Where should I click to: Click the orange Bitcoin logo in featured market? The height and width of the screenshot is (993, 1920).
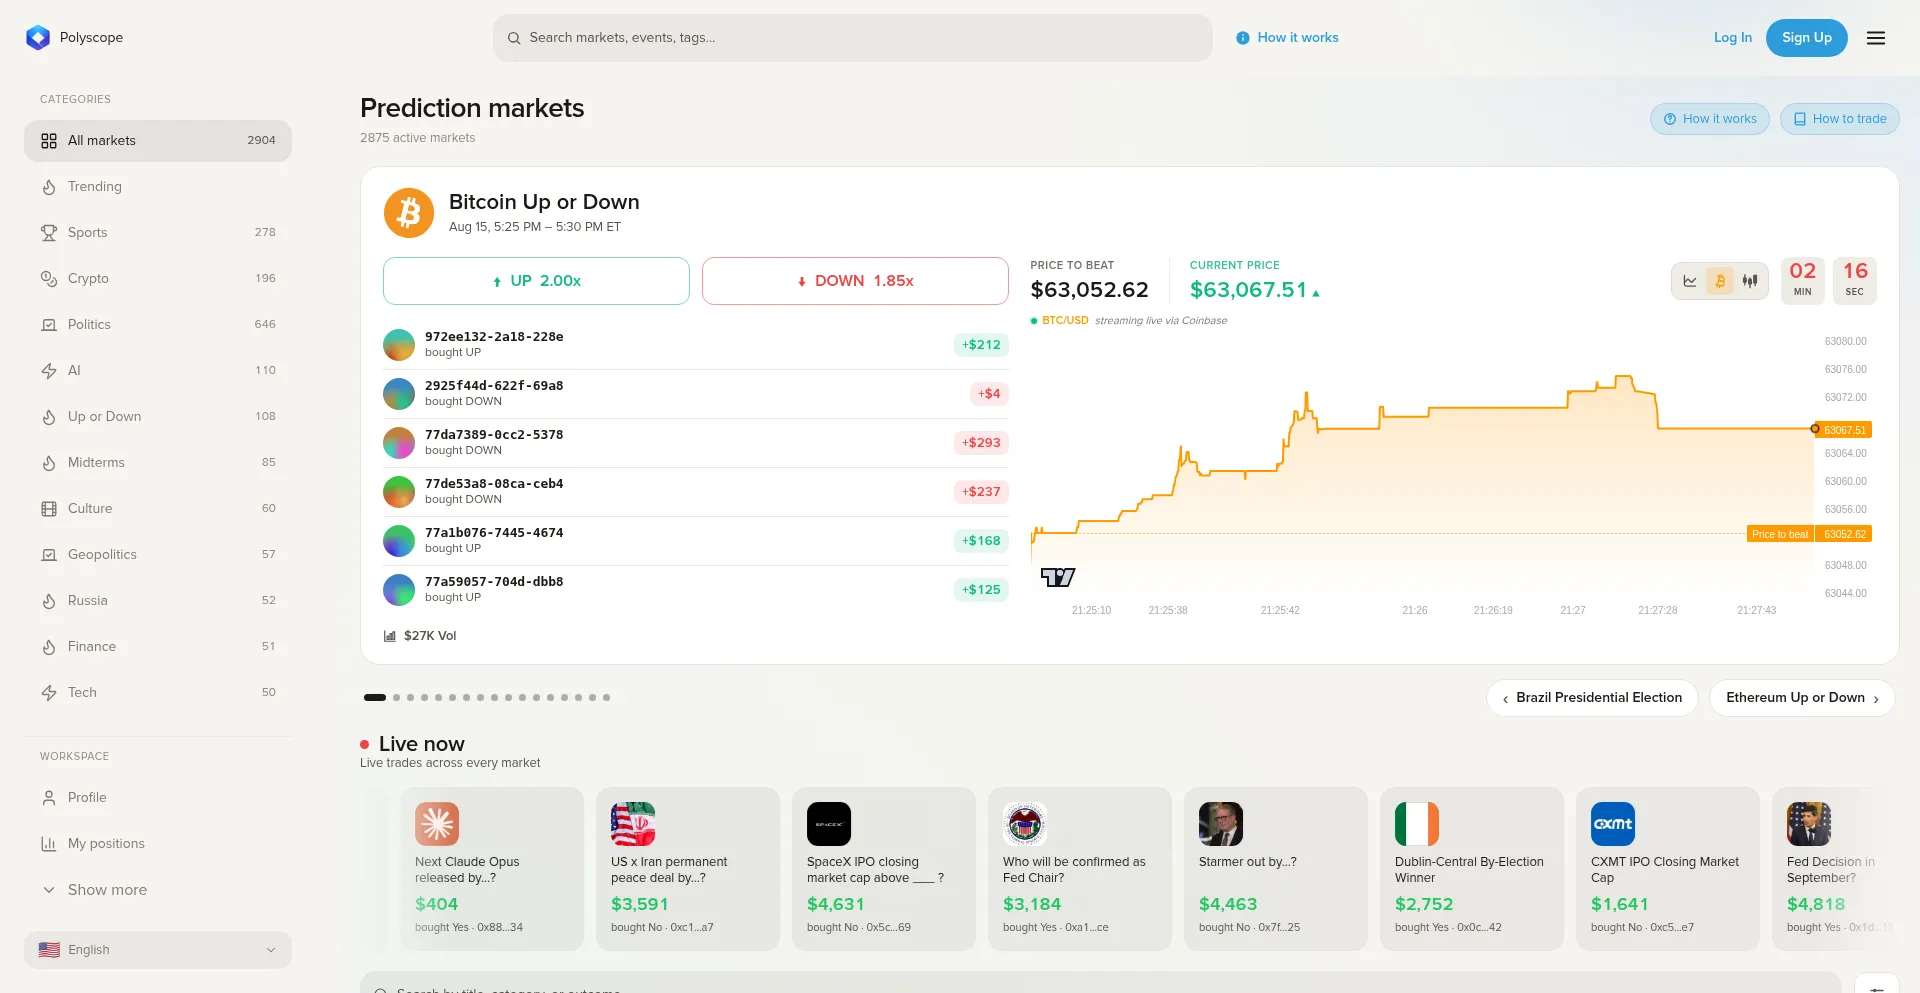[x=409, y=213]
